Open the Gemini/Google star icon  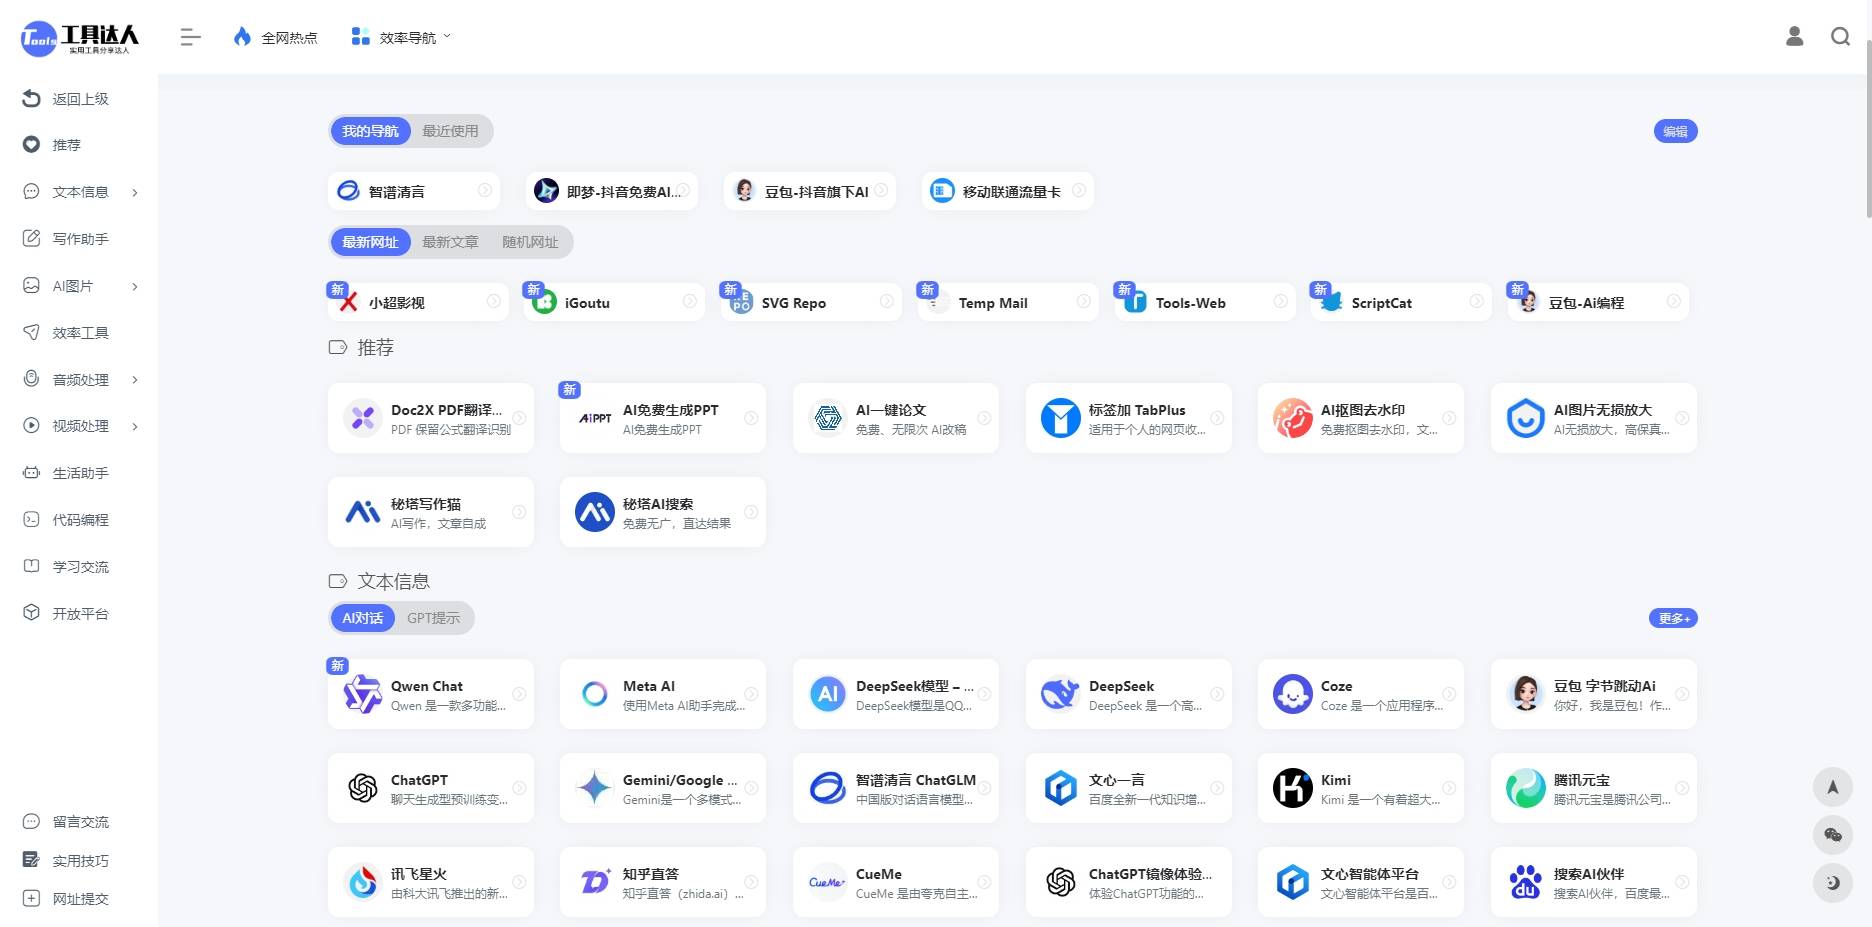point(594,788)
